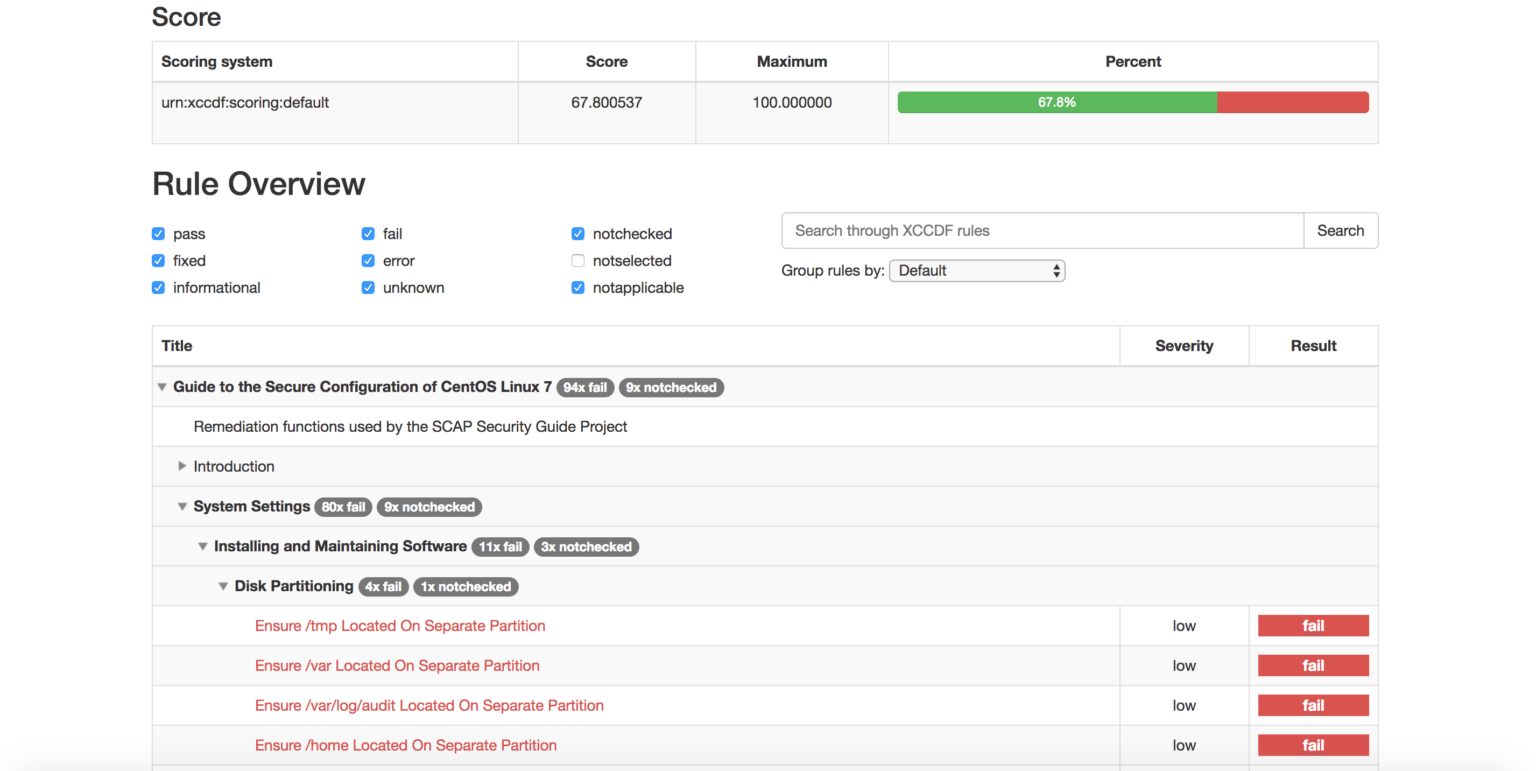The height and width of the screenshot is (771, 1536).
Task: Collapse the CentOS Linux 7 guide triangle
Action: [162, 387]
